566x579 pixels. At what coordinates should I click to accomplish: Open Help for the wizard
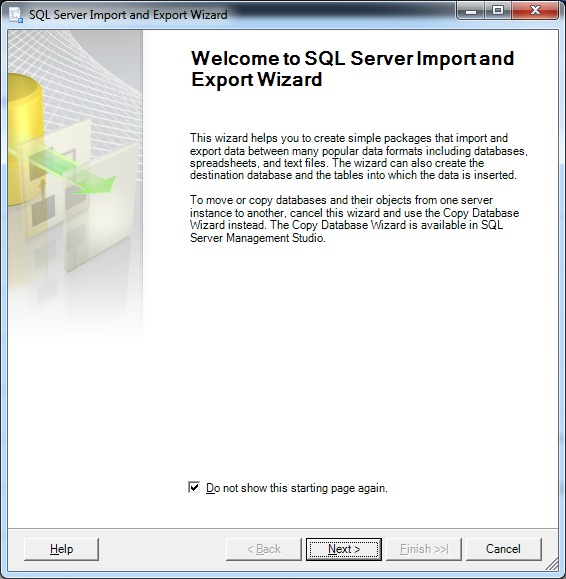coord(61,549)
